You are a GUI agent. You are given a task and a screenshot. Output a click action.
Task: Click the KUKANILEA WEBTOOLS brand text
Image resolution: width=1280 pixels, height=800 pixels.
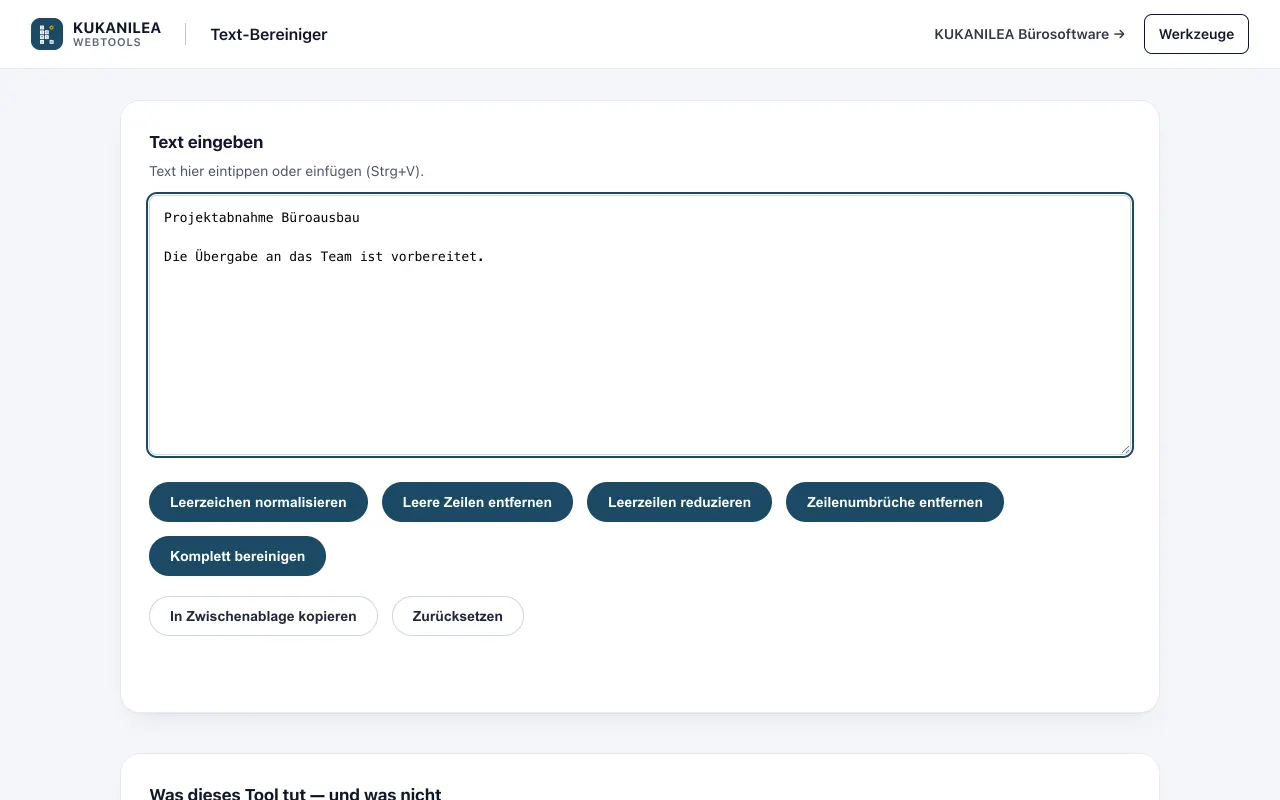pyautogui.click(x=117, y=34)
